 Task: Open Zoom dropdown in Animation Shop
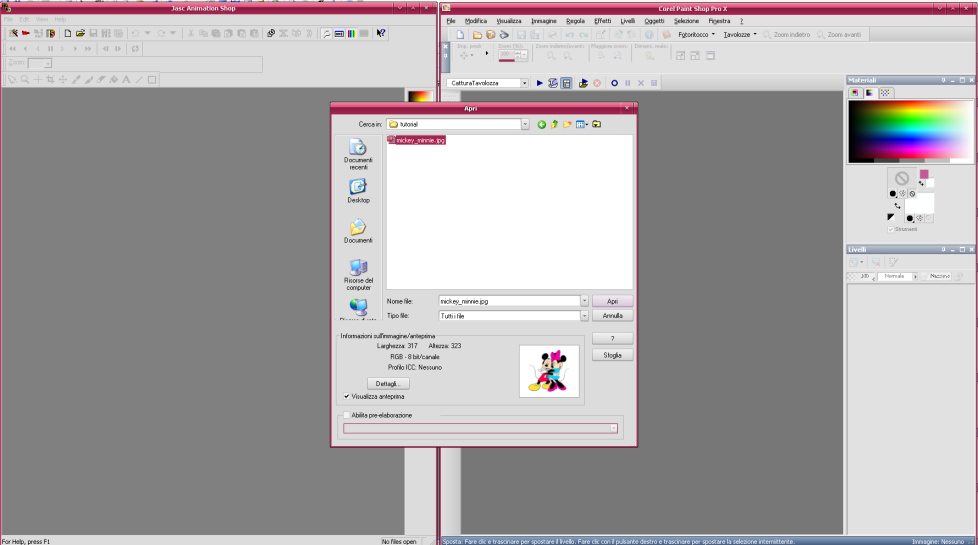click(47, 64)
